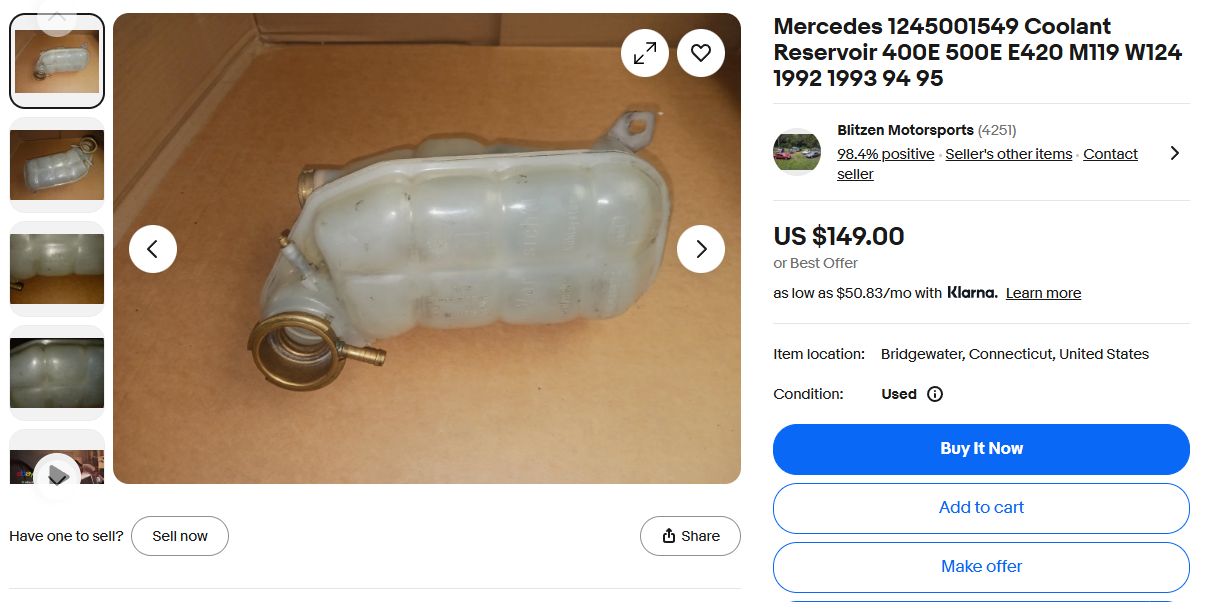Select the second reservoir thumbnail
This screenshot has height=602, width=1207.
pyautogui.click(x=57, y=165)
